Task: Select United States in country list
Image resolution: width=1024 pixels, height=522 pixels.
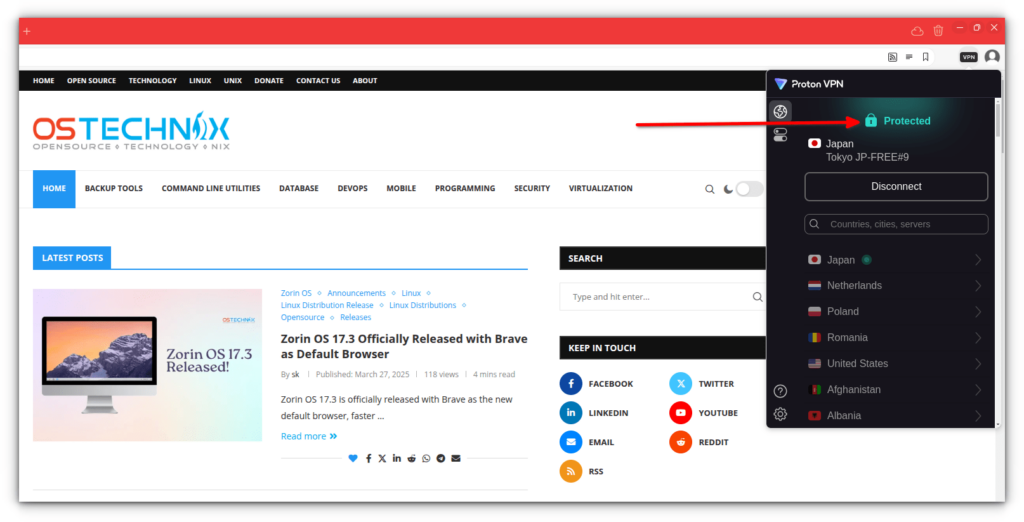Action: click(x=895, y=364)
